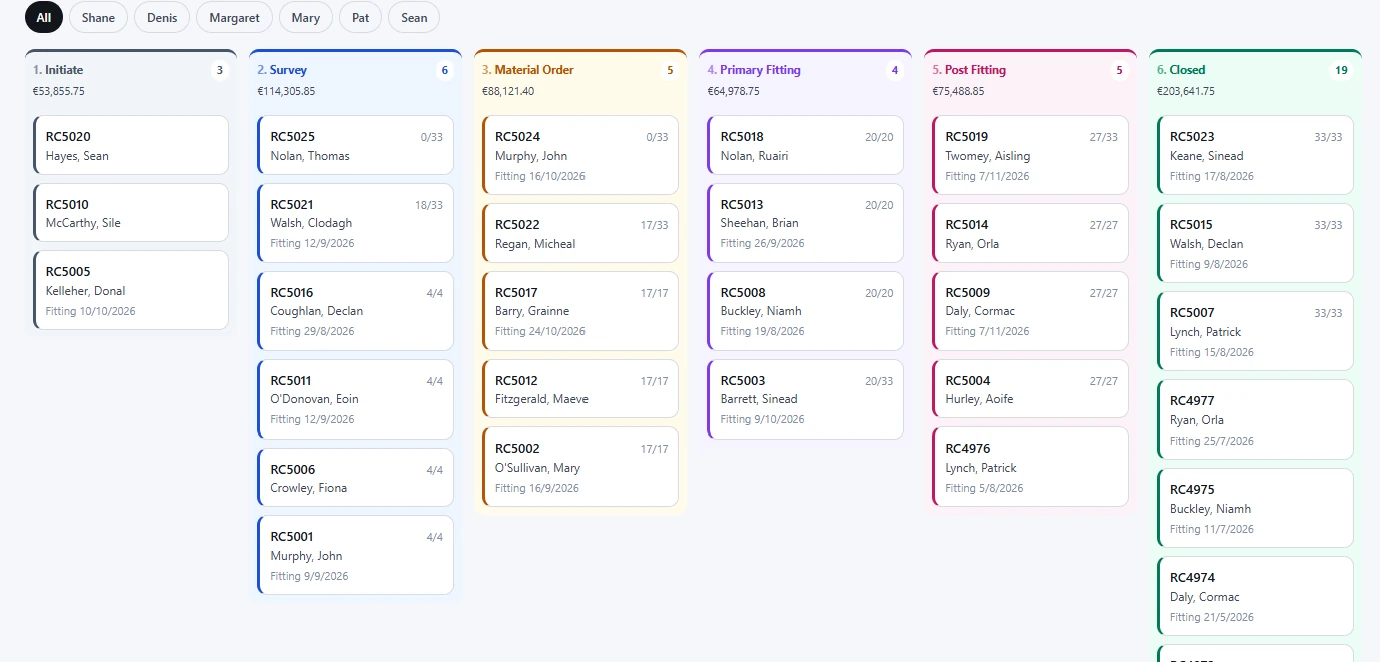Open job card RC5024 Murphy, John
The height and width of the screenshot is (662, 1380).
[x=581, y=155]
